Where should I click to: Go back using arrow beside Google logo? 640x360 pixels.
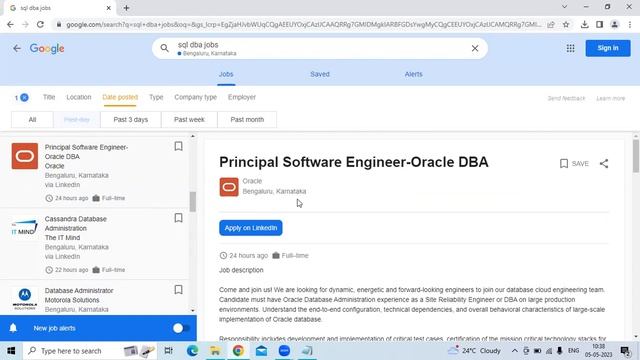17,48
